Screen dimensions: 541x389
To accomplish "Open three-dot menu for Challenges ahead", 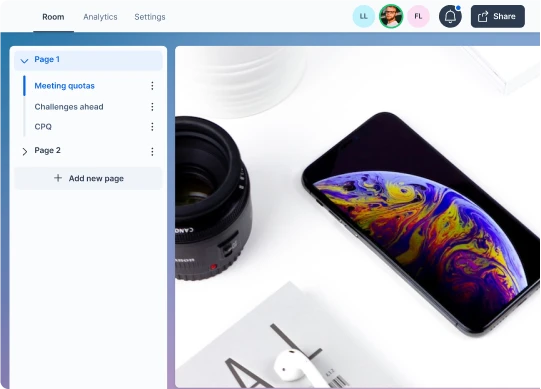I will pos(152,107).
